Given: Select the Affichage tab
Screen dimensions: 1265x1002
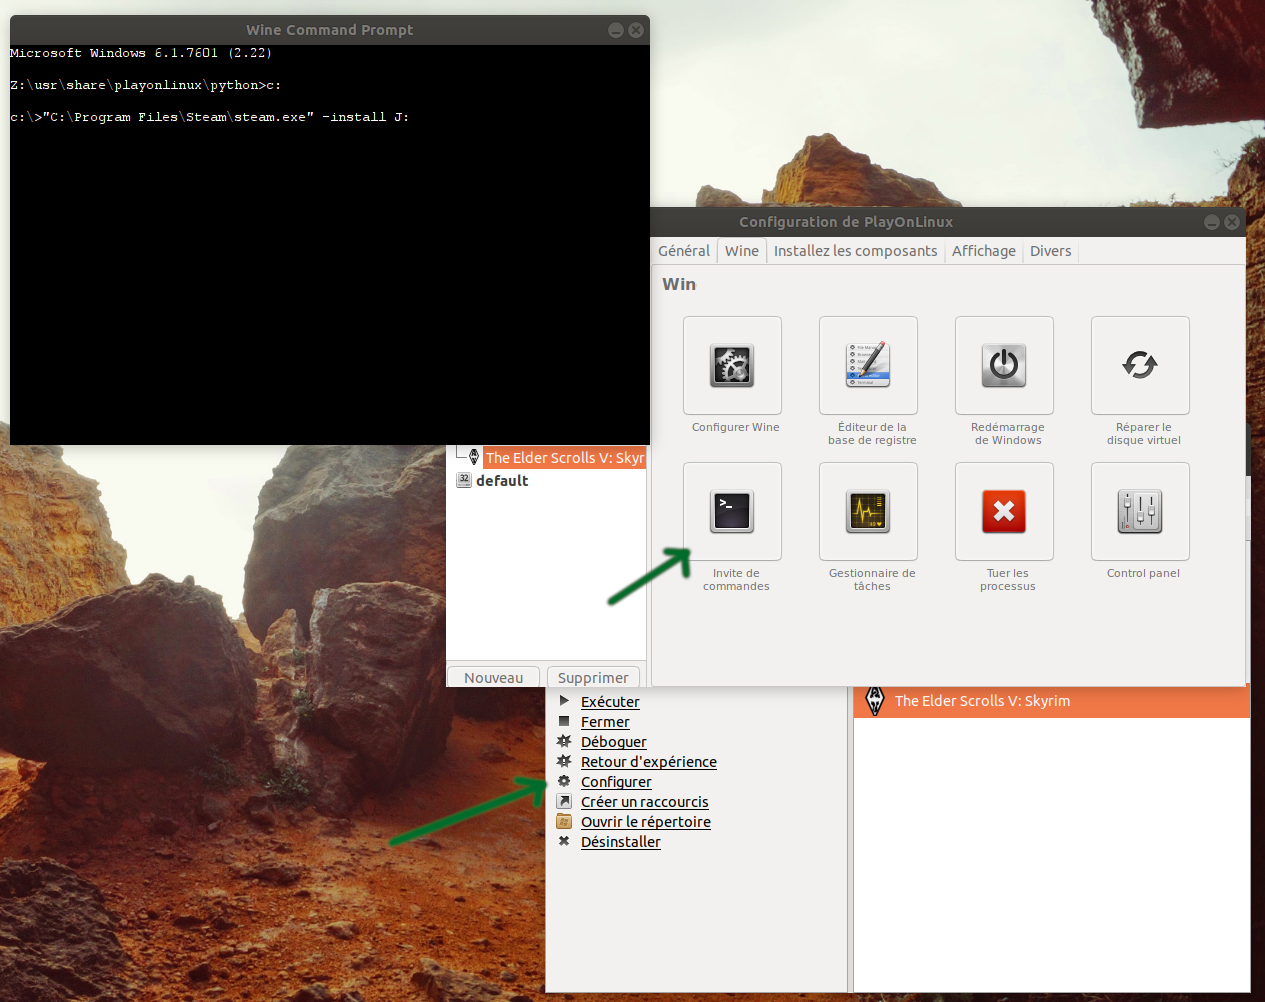Looking at the screenshot, I should [983, 251].
